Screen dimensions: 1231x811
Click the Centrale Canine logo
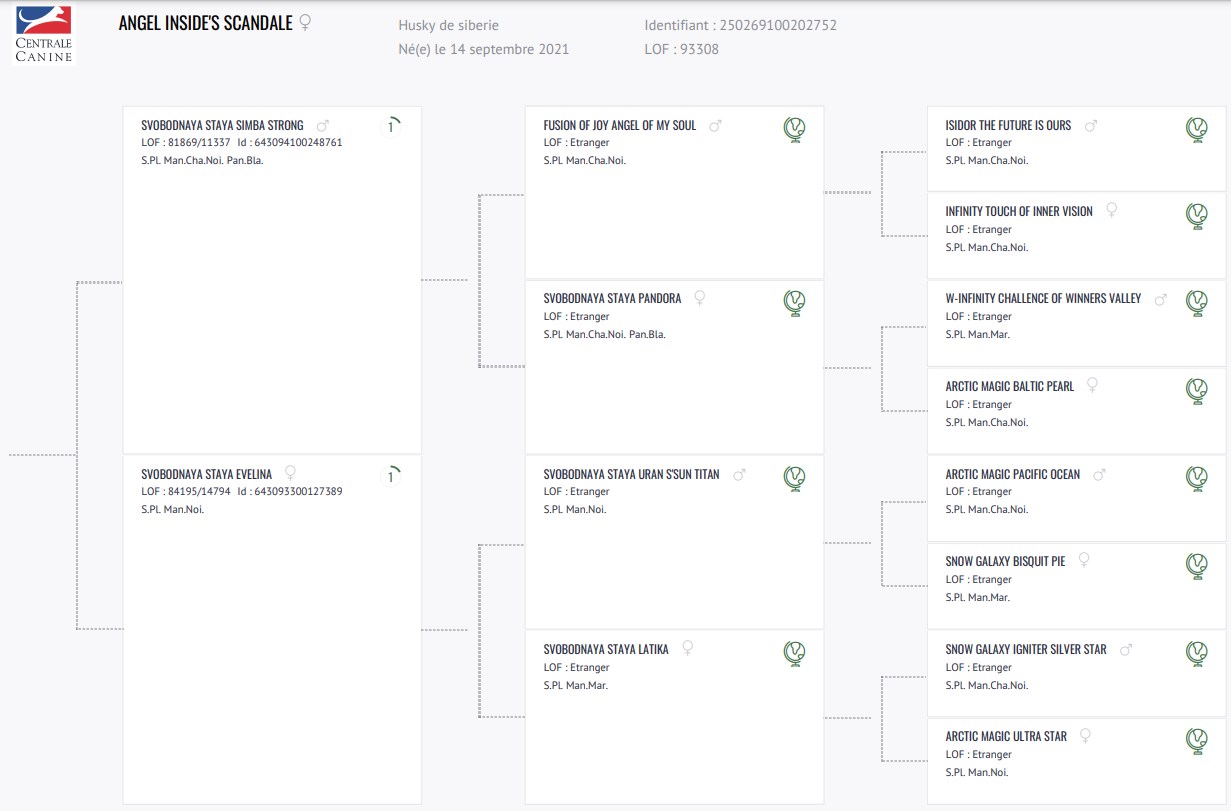tap(44, 35)
